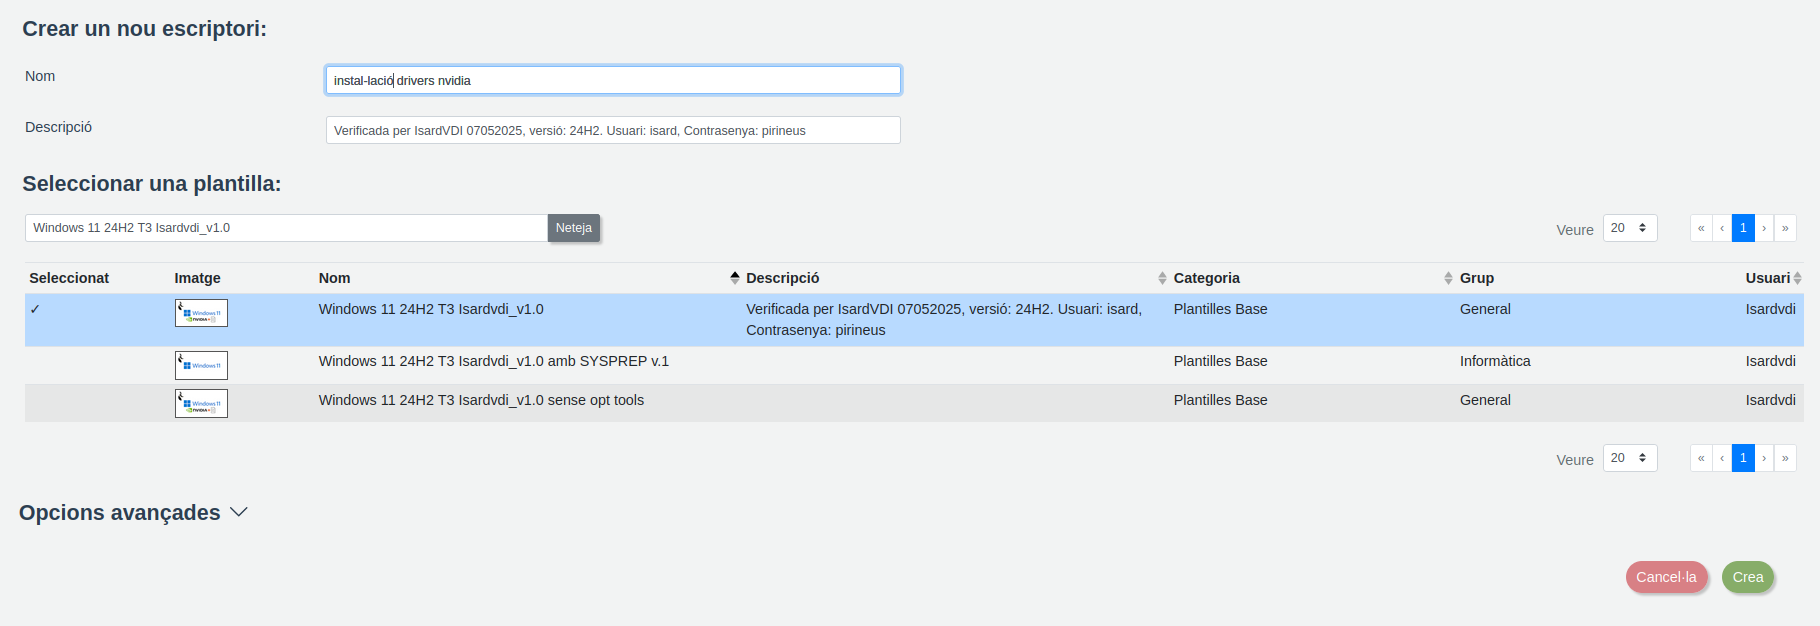Click the Crea button
The height and width of the screenshot is (626, 1820).
coord(1747,577)
